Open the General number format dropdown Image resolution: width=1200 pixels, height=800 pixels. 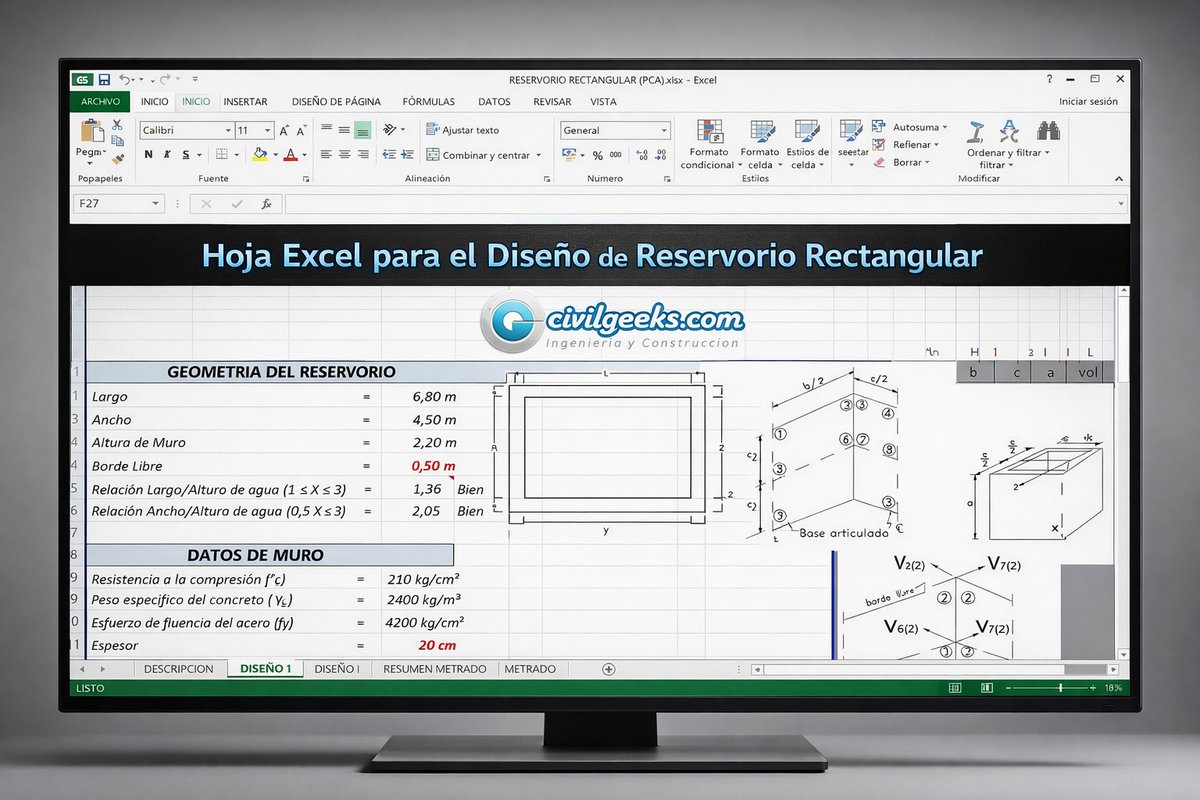tap(664, 130)
